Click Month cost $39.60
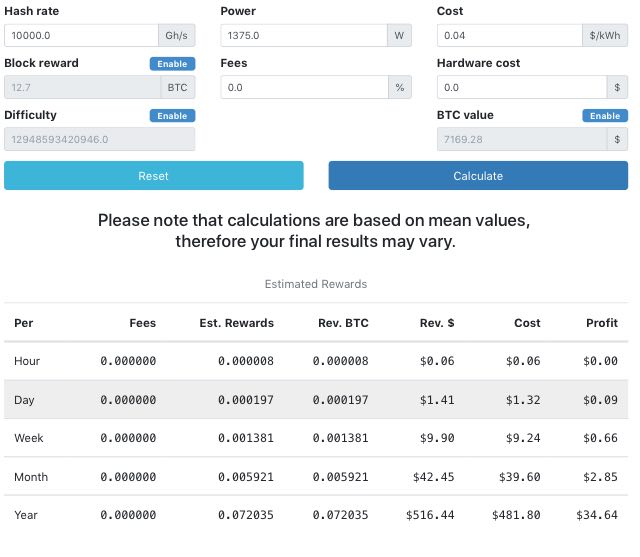 (520, 477)
